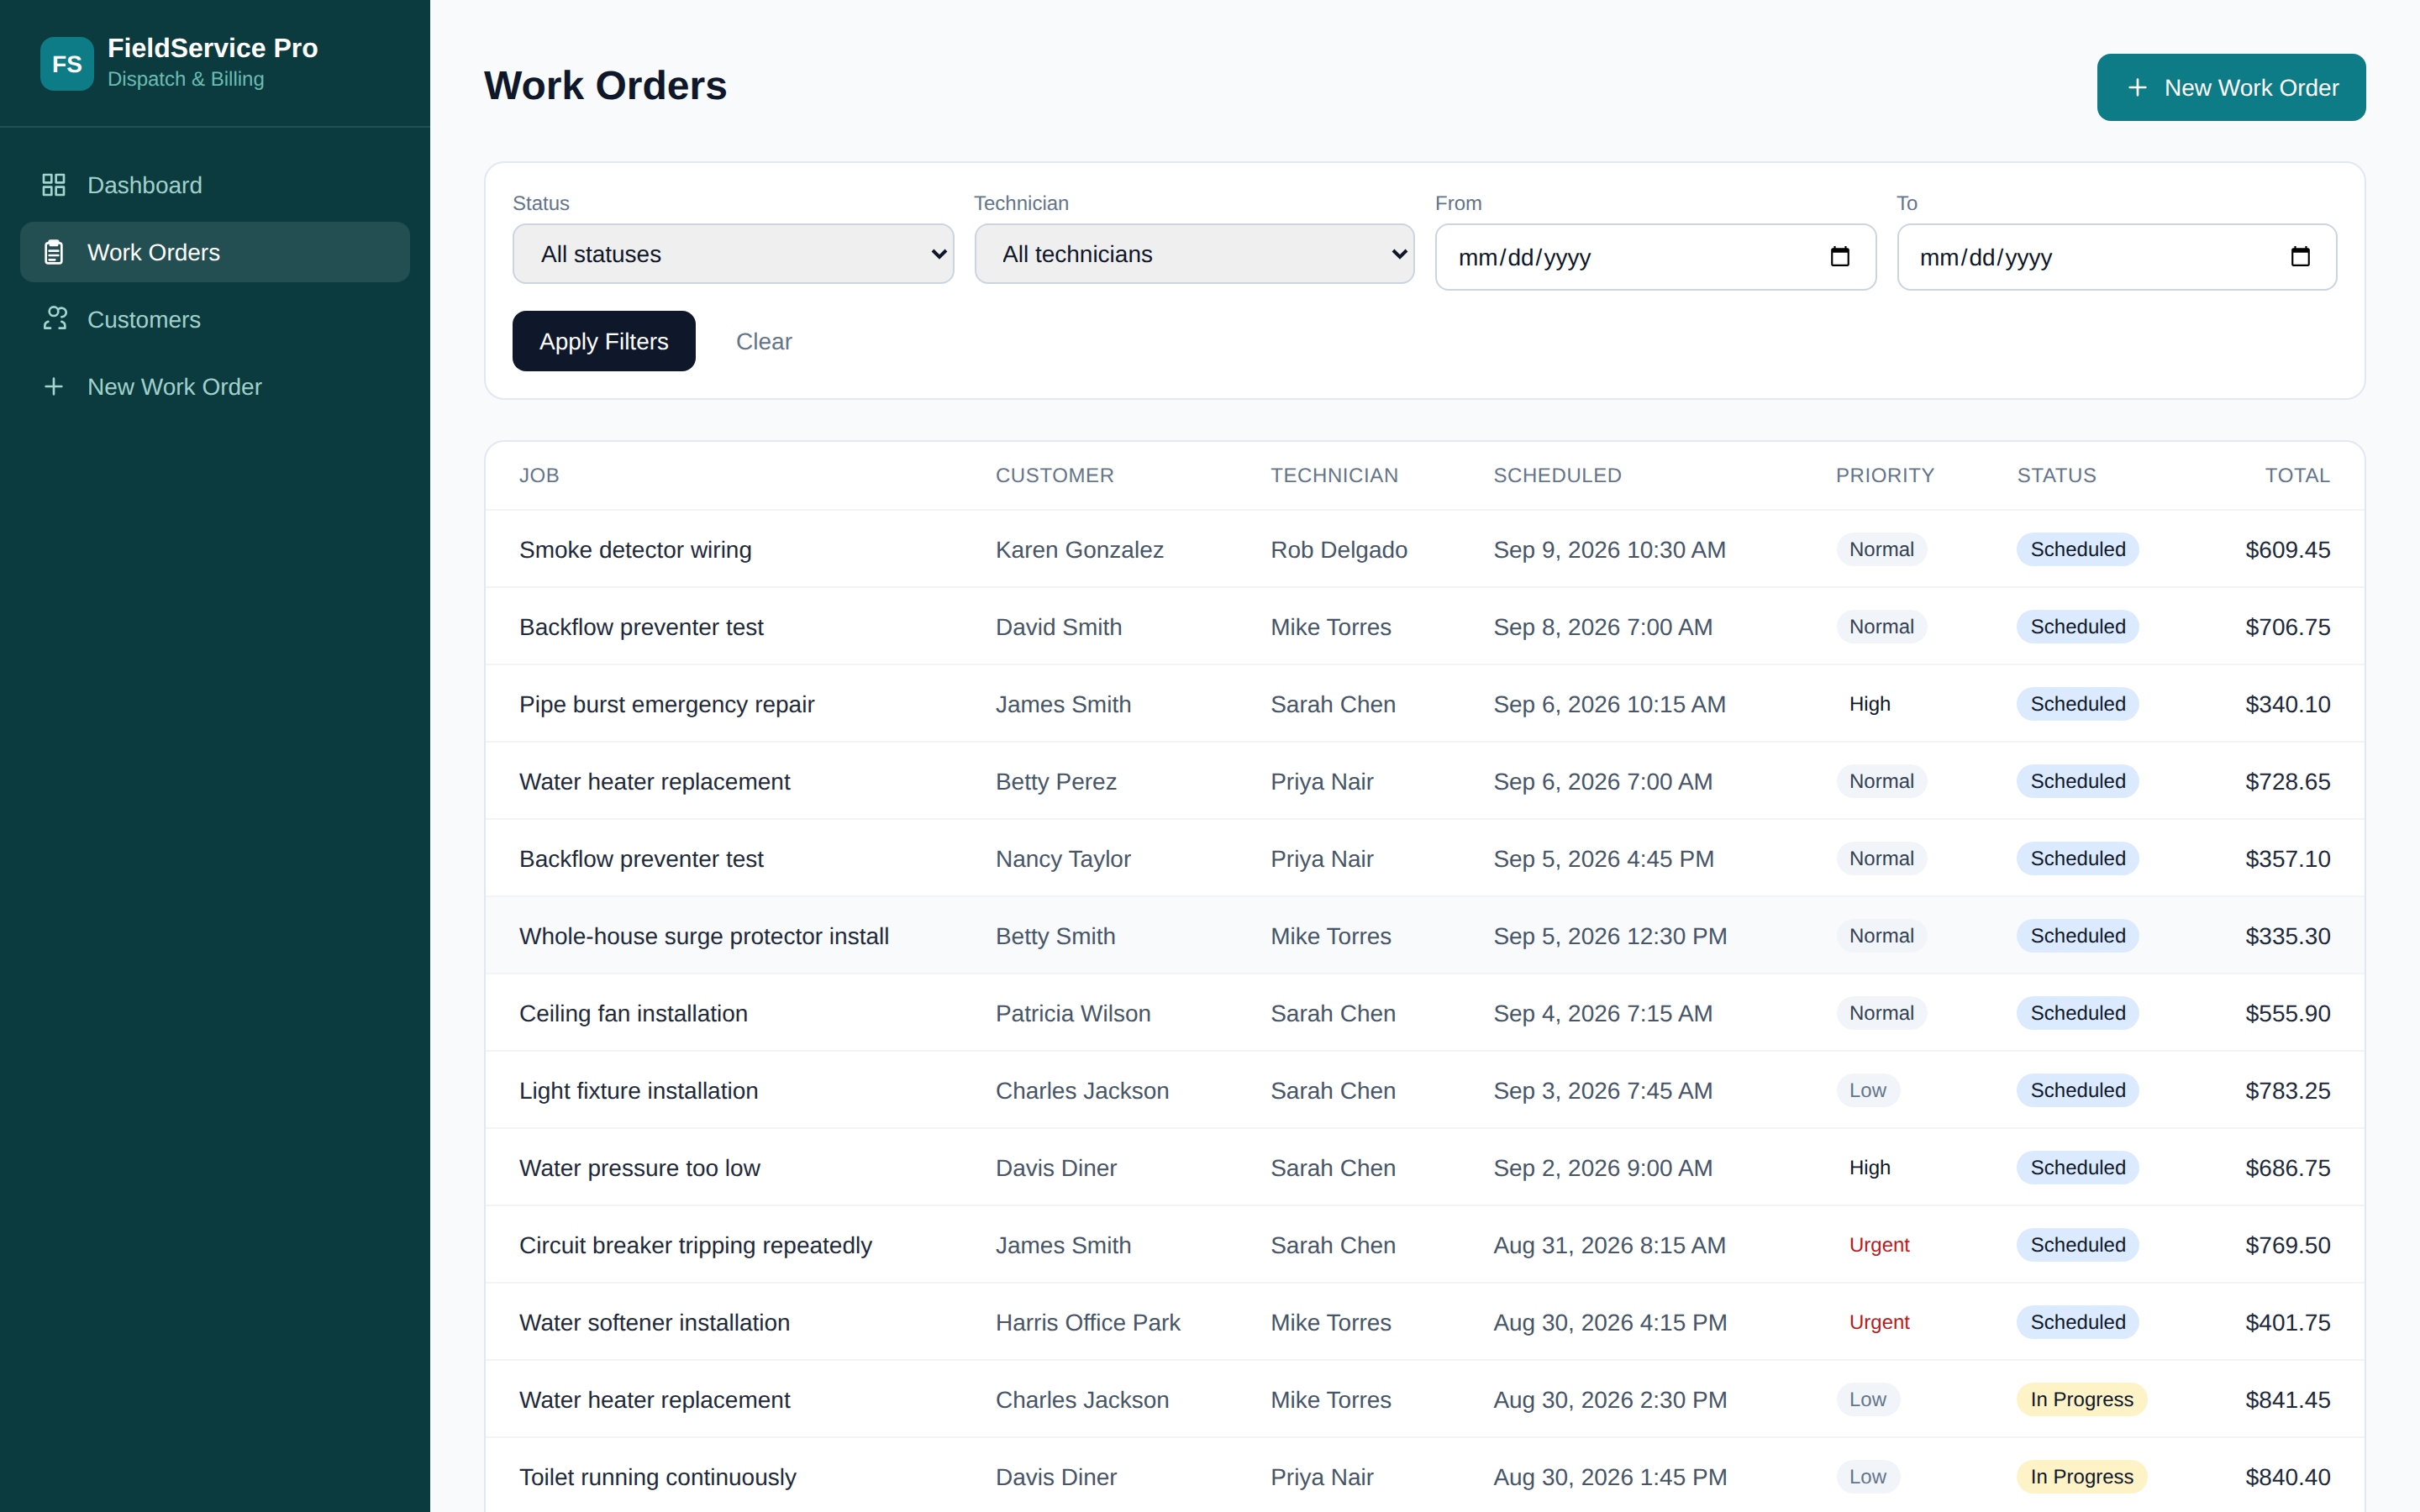This screenshot has height=1512, width=2420.
Task: Open the To date calendar picker icon
Action: point(2300,257)
